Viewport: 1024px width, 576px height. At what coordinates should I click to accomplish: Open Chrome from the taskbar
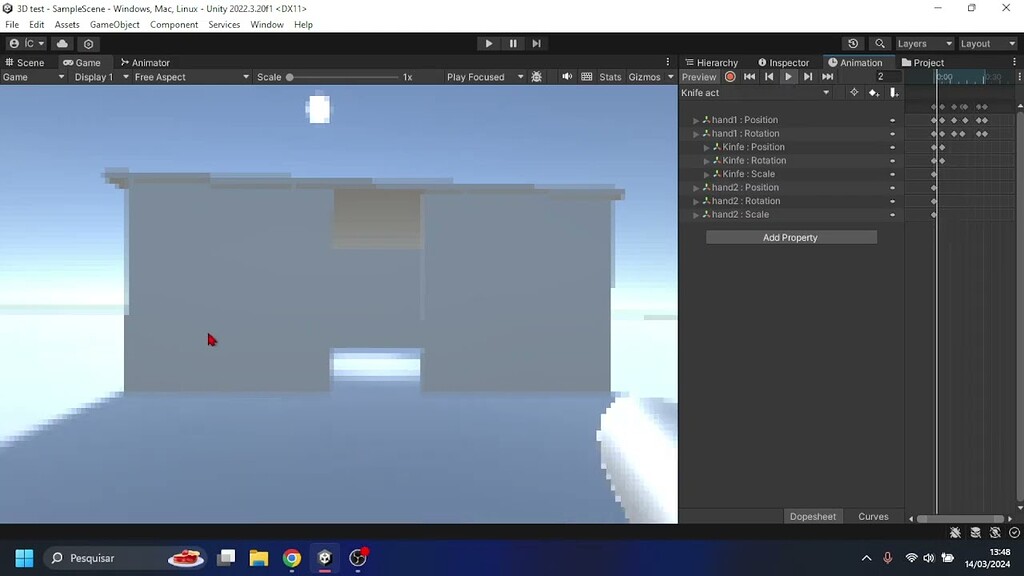[x=291, y=558]
